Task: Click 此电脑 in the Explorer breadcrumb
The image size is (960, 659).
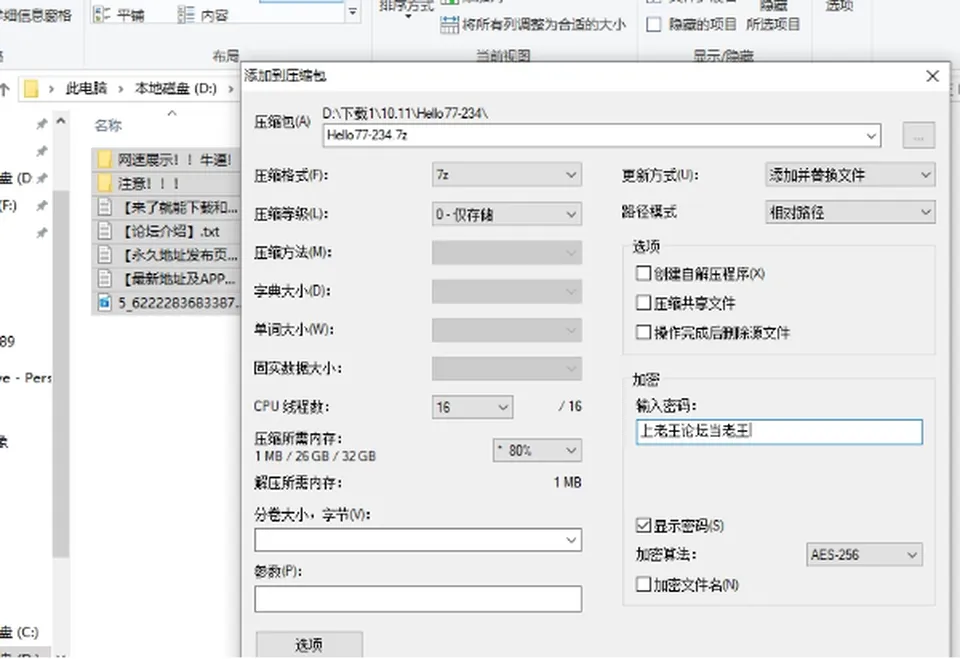Action: pos(86,89)
